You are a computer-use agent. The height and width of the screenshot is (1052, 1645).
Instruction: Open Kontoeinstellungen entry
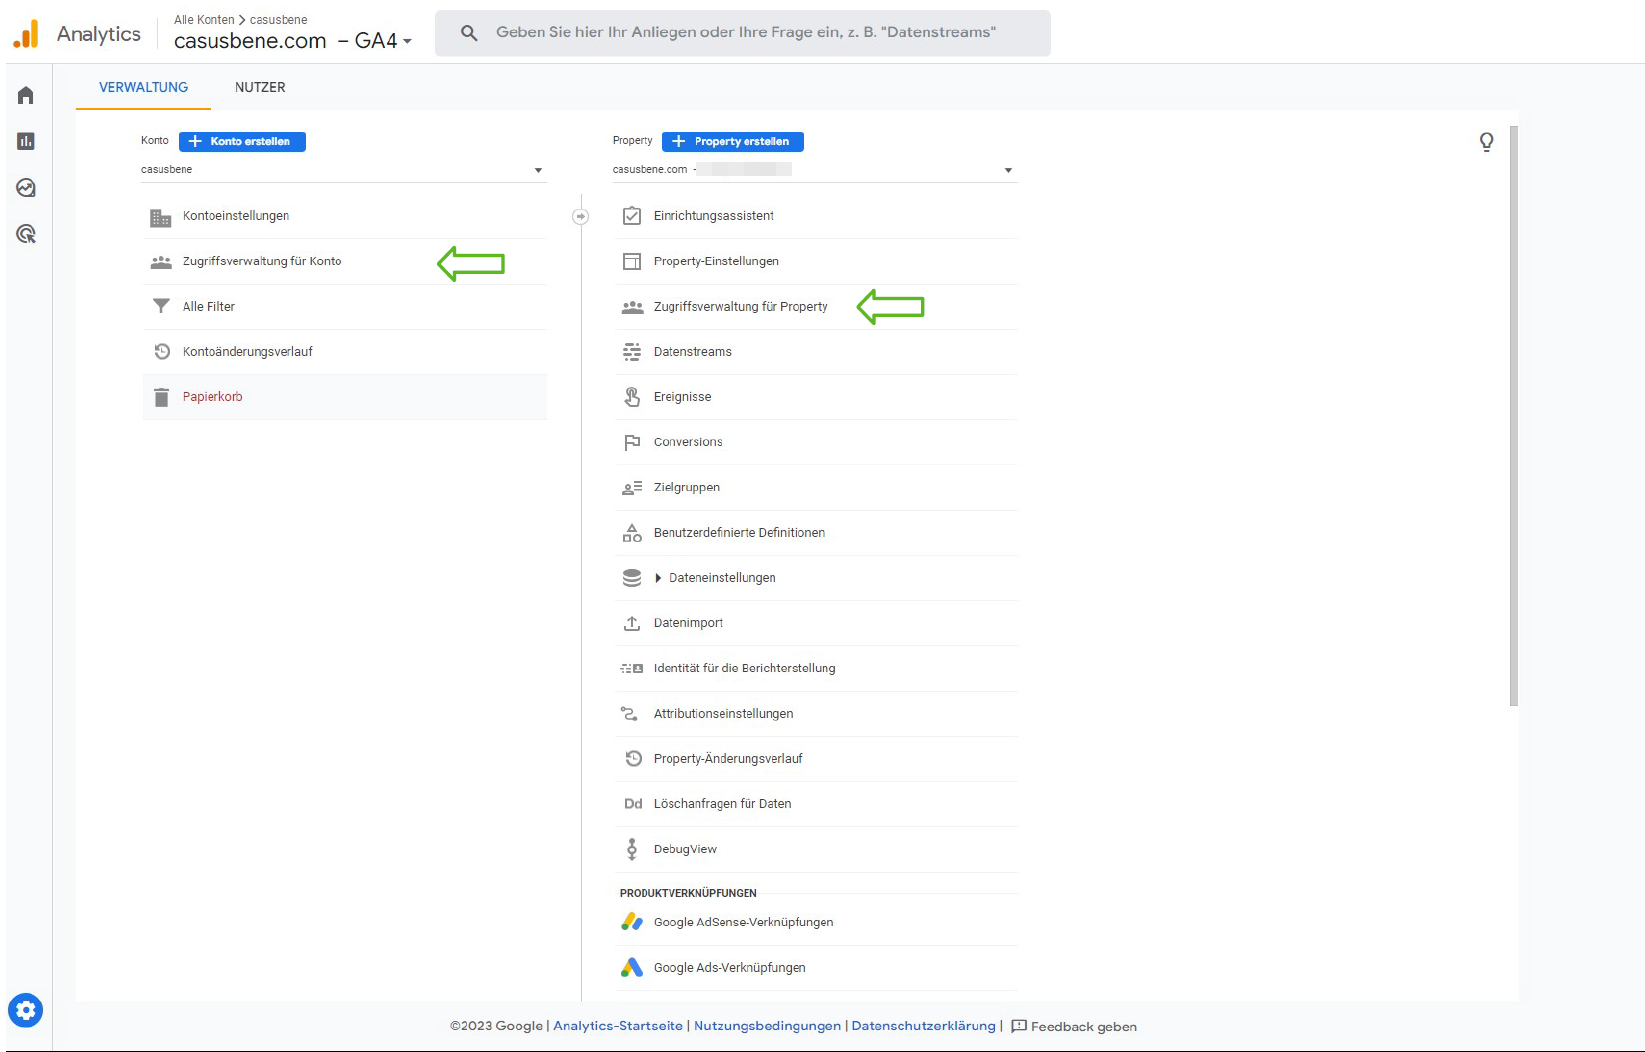[236, 216]
